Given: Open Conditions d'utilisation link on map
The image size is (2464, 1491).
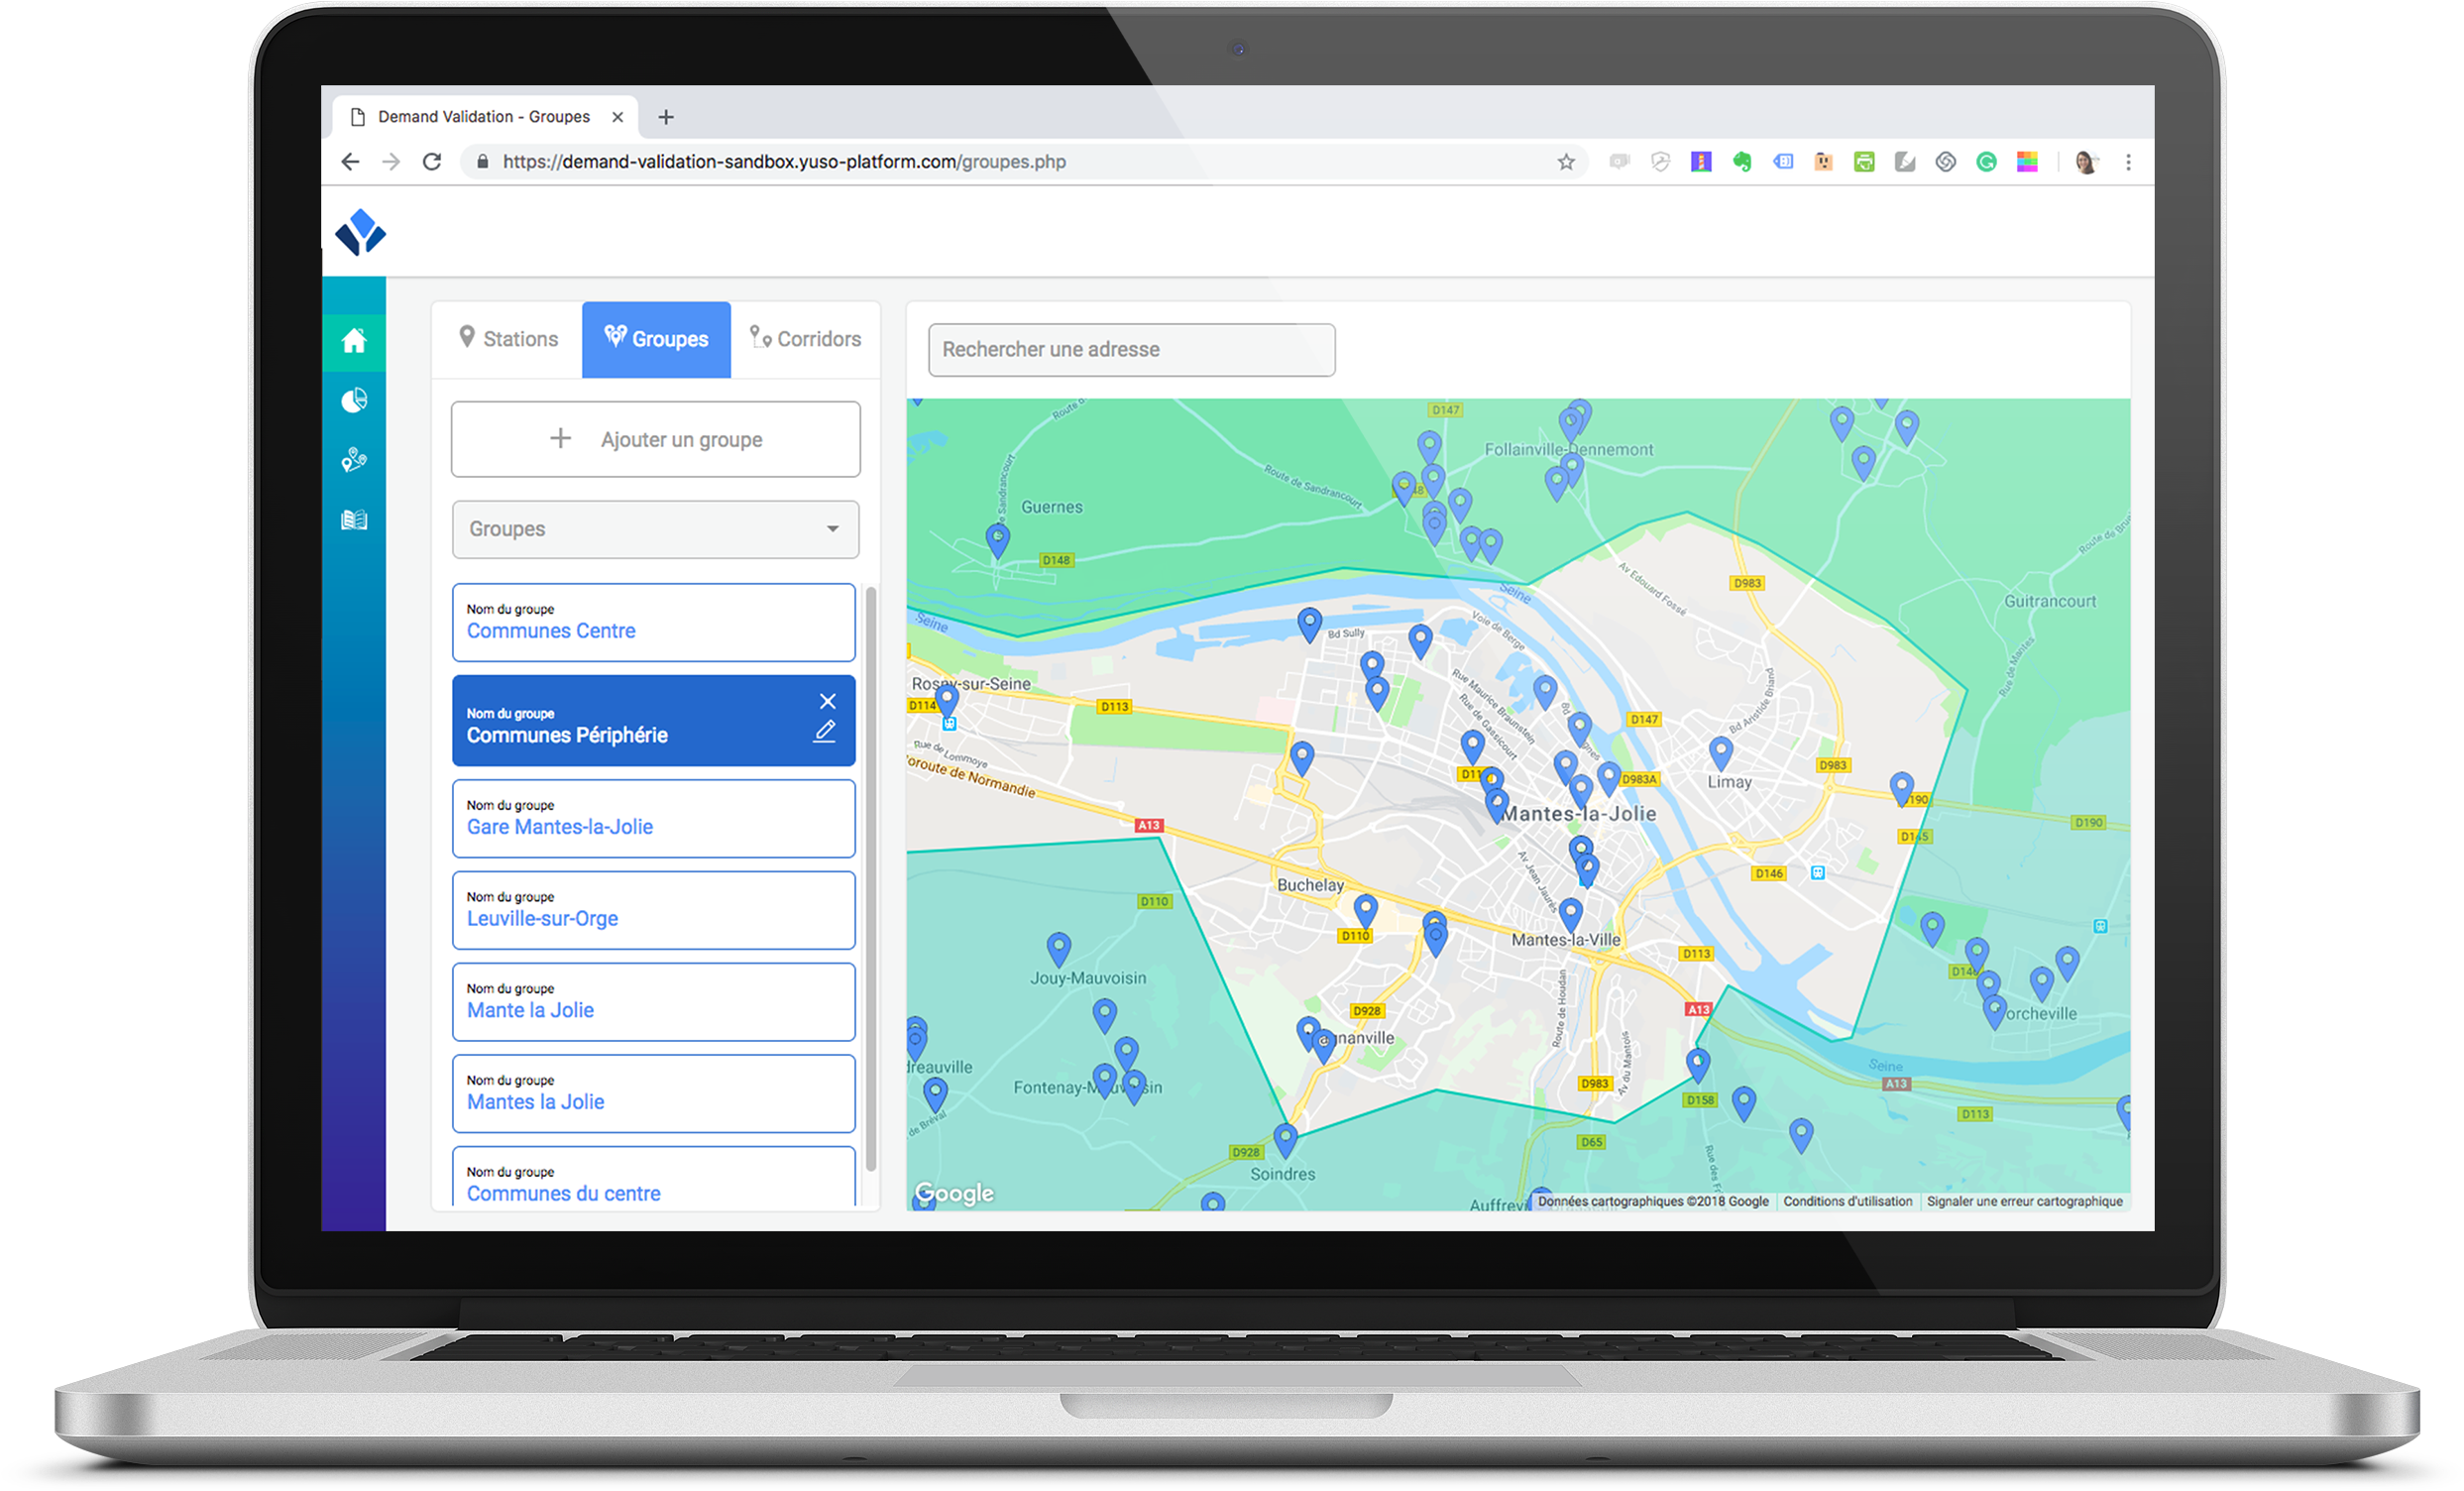Looking at the screenshot, I should (1847, 1201).
